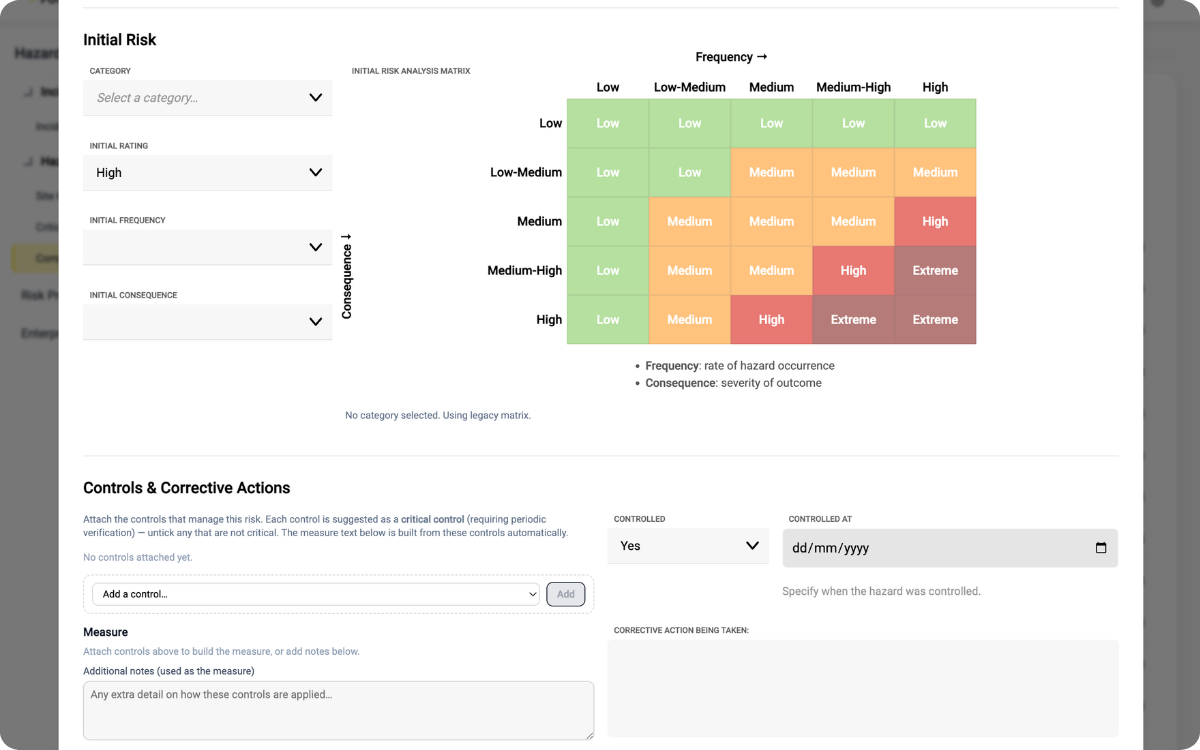Select High cell in the Medium-High consequence row
The image size is (1200, 750).
(853, 271)
